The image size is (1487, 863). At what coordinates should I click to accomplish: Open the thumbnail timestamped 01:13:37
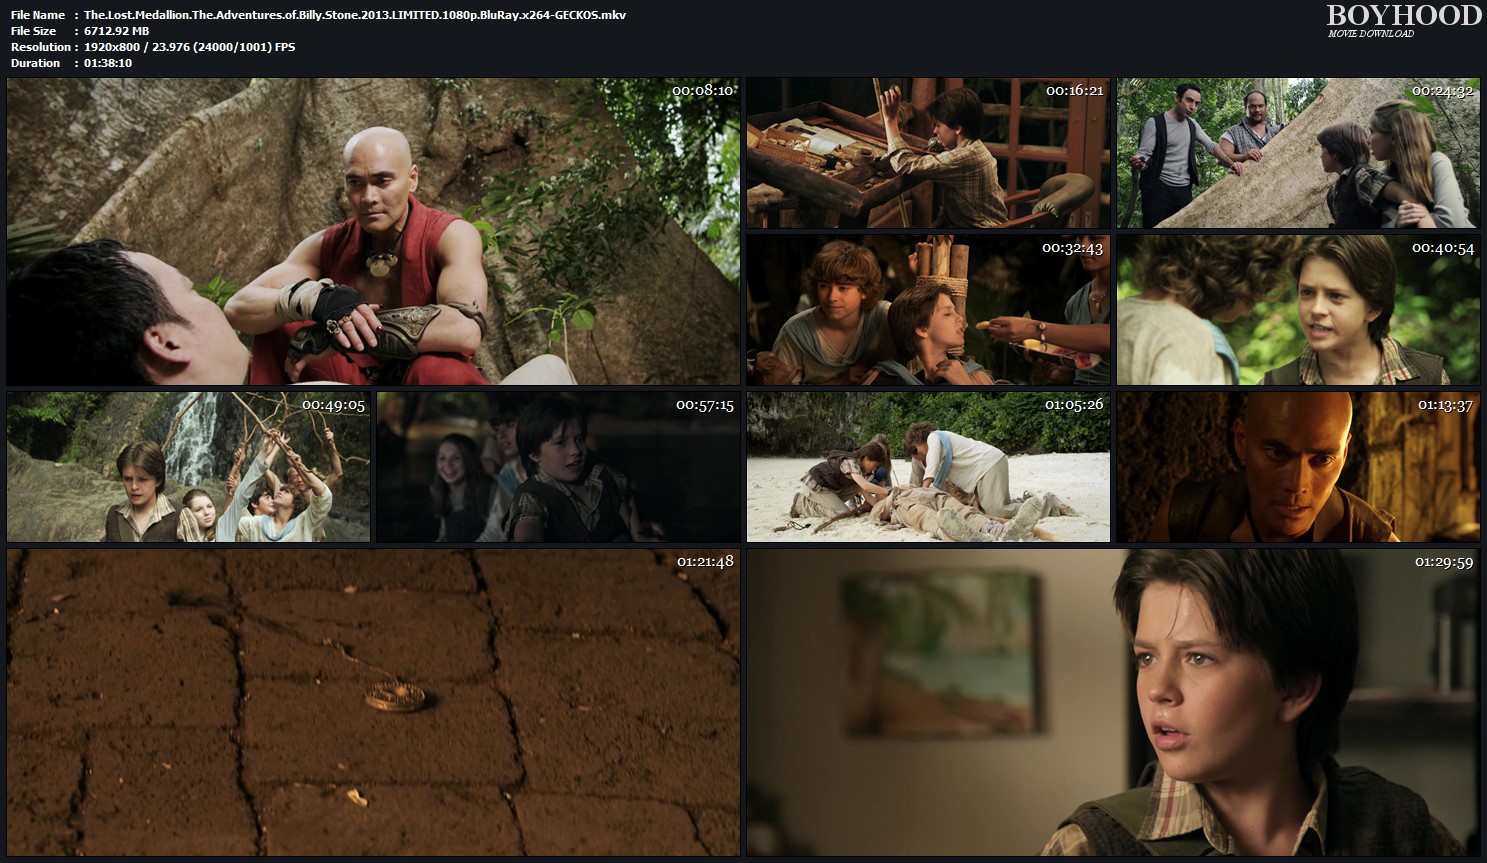pyautogui.click(x=1297, y=467)
